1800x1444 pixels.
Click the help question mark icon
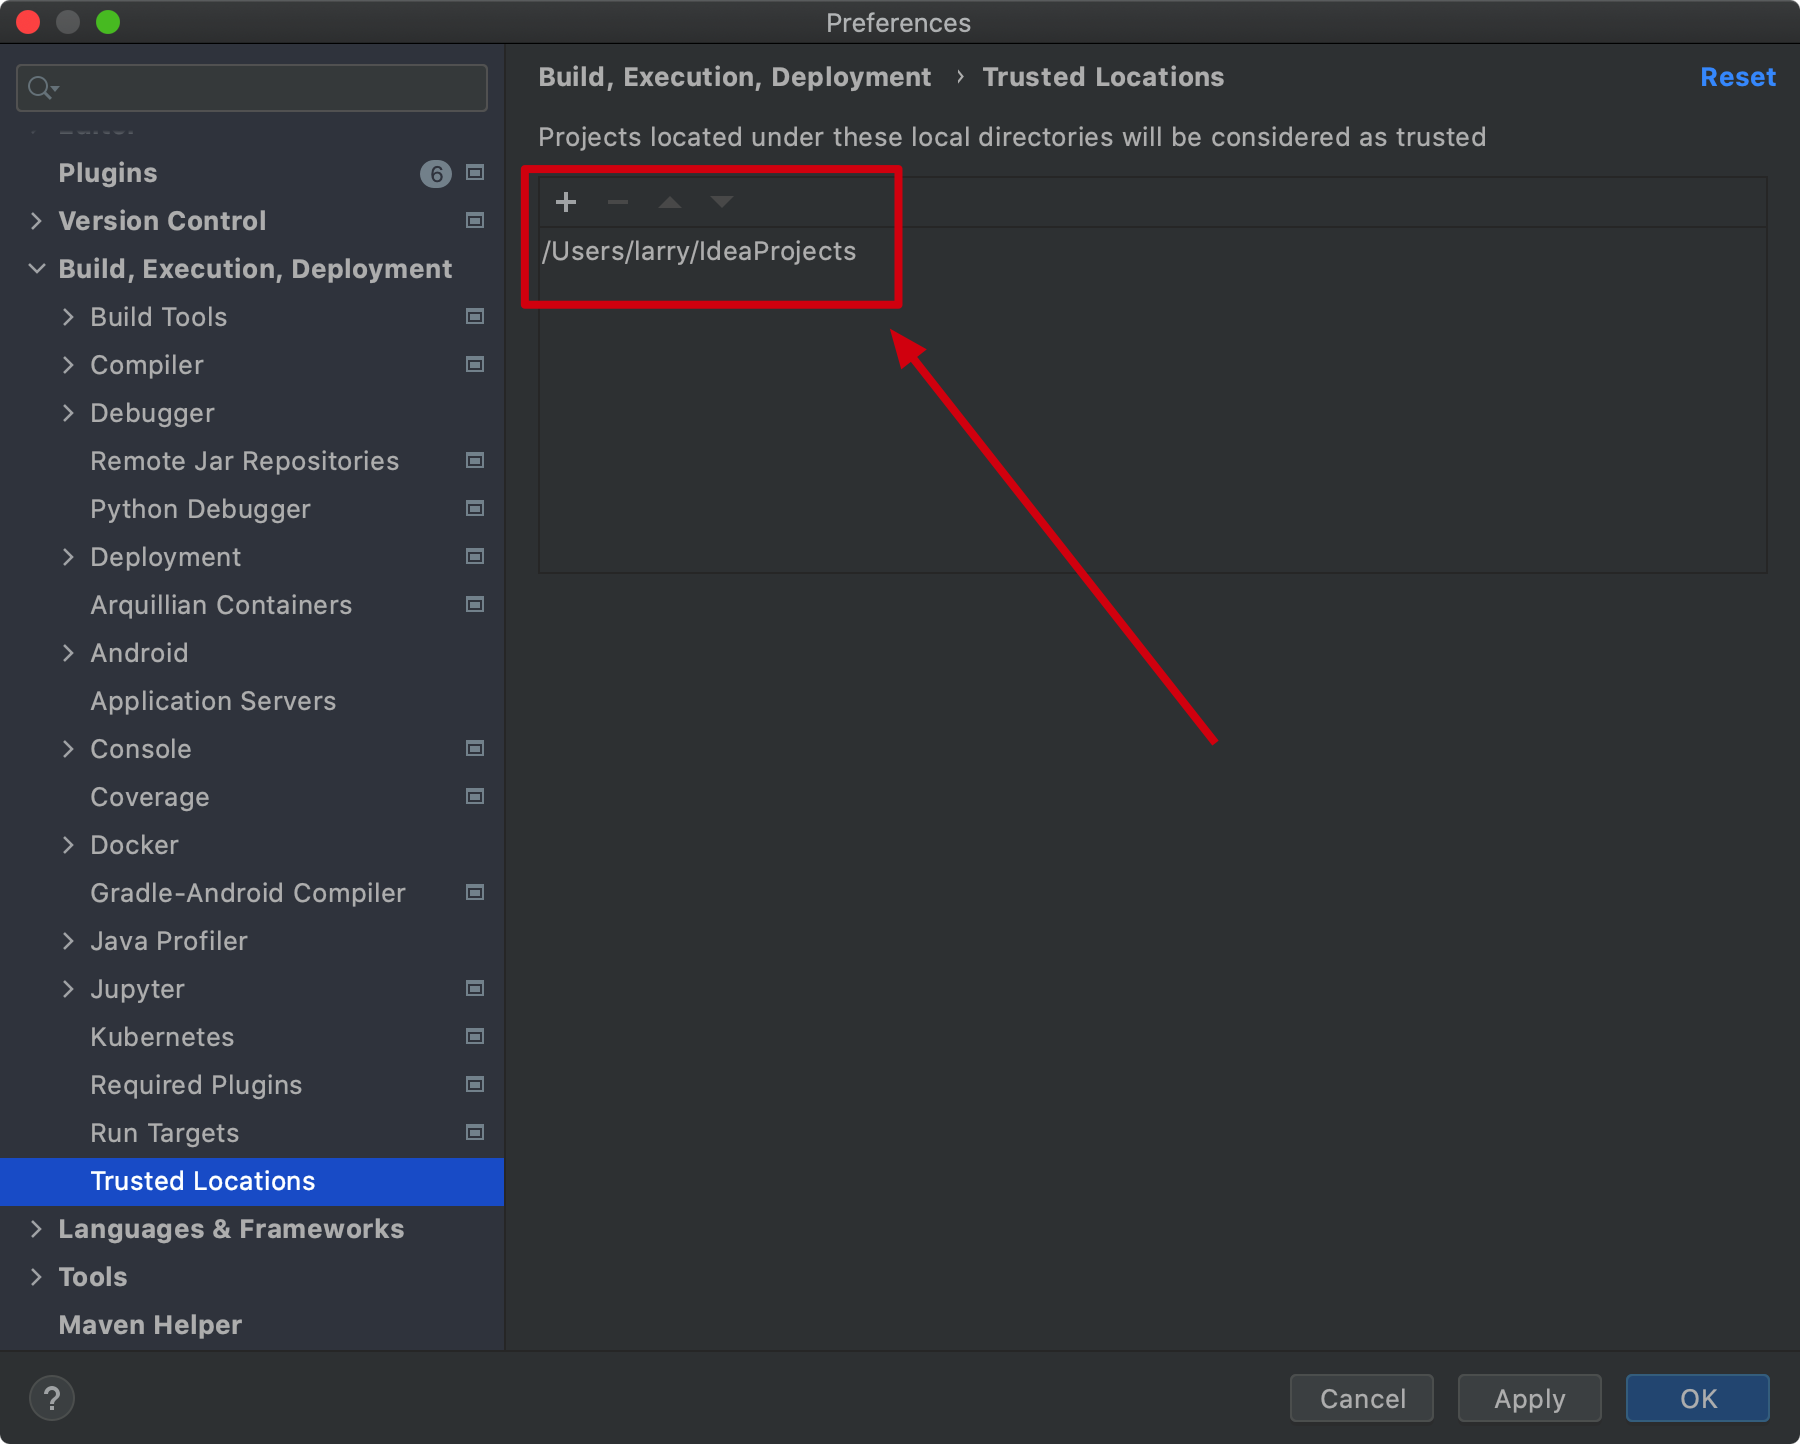(52, 1398)
